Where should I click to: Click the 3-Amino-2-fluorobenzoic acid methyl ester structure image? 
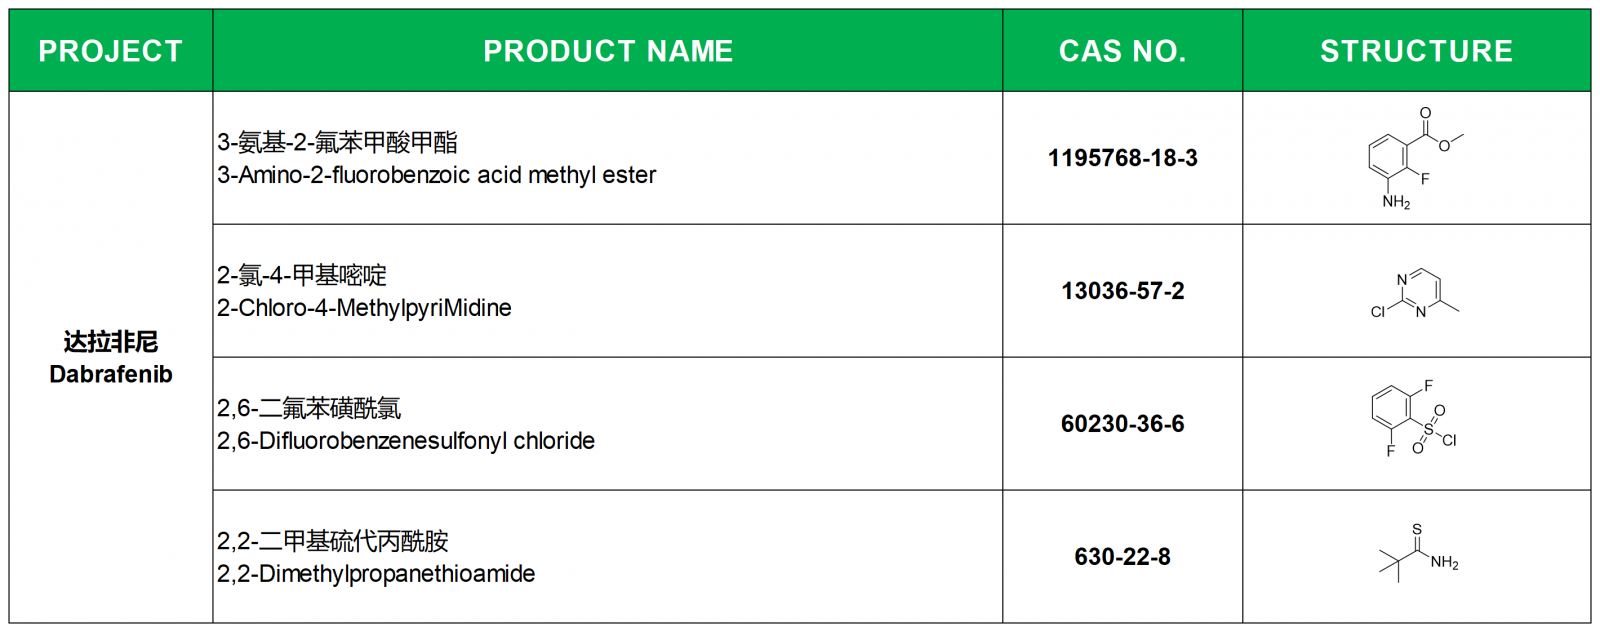pyautogui.click(x=1415, y=159)
